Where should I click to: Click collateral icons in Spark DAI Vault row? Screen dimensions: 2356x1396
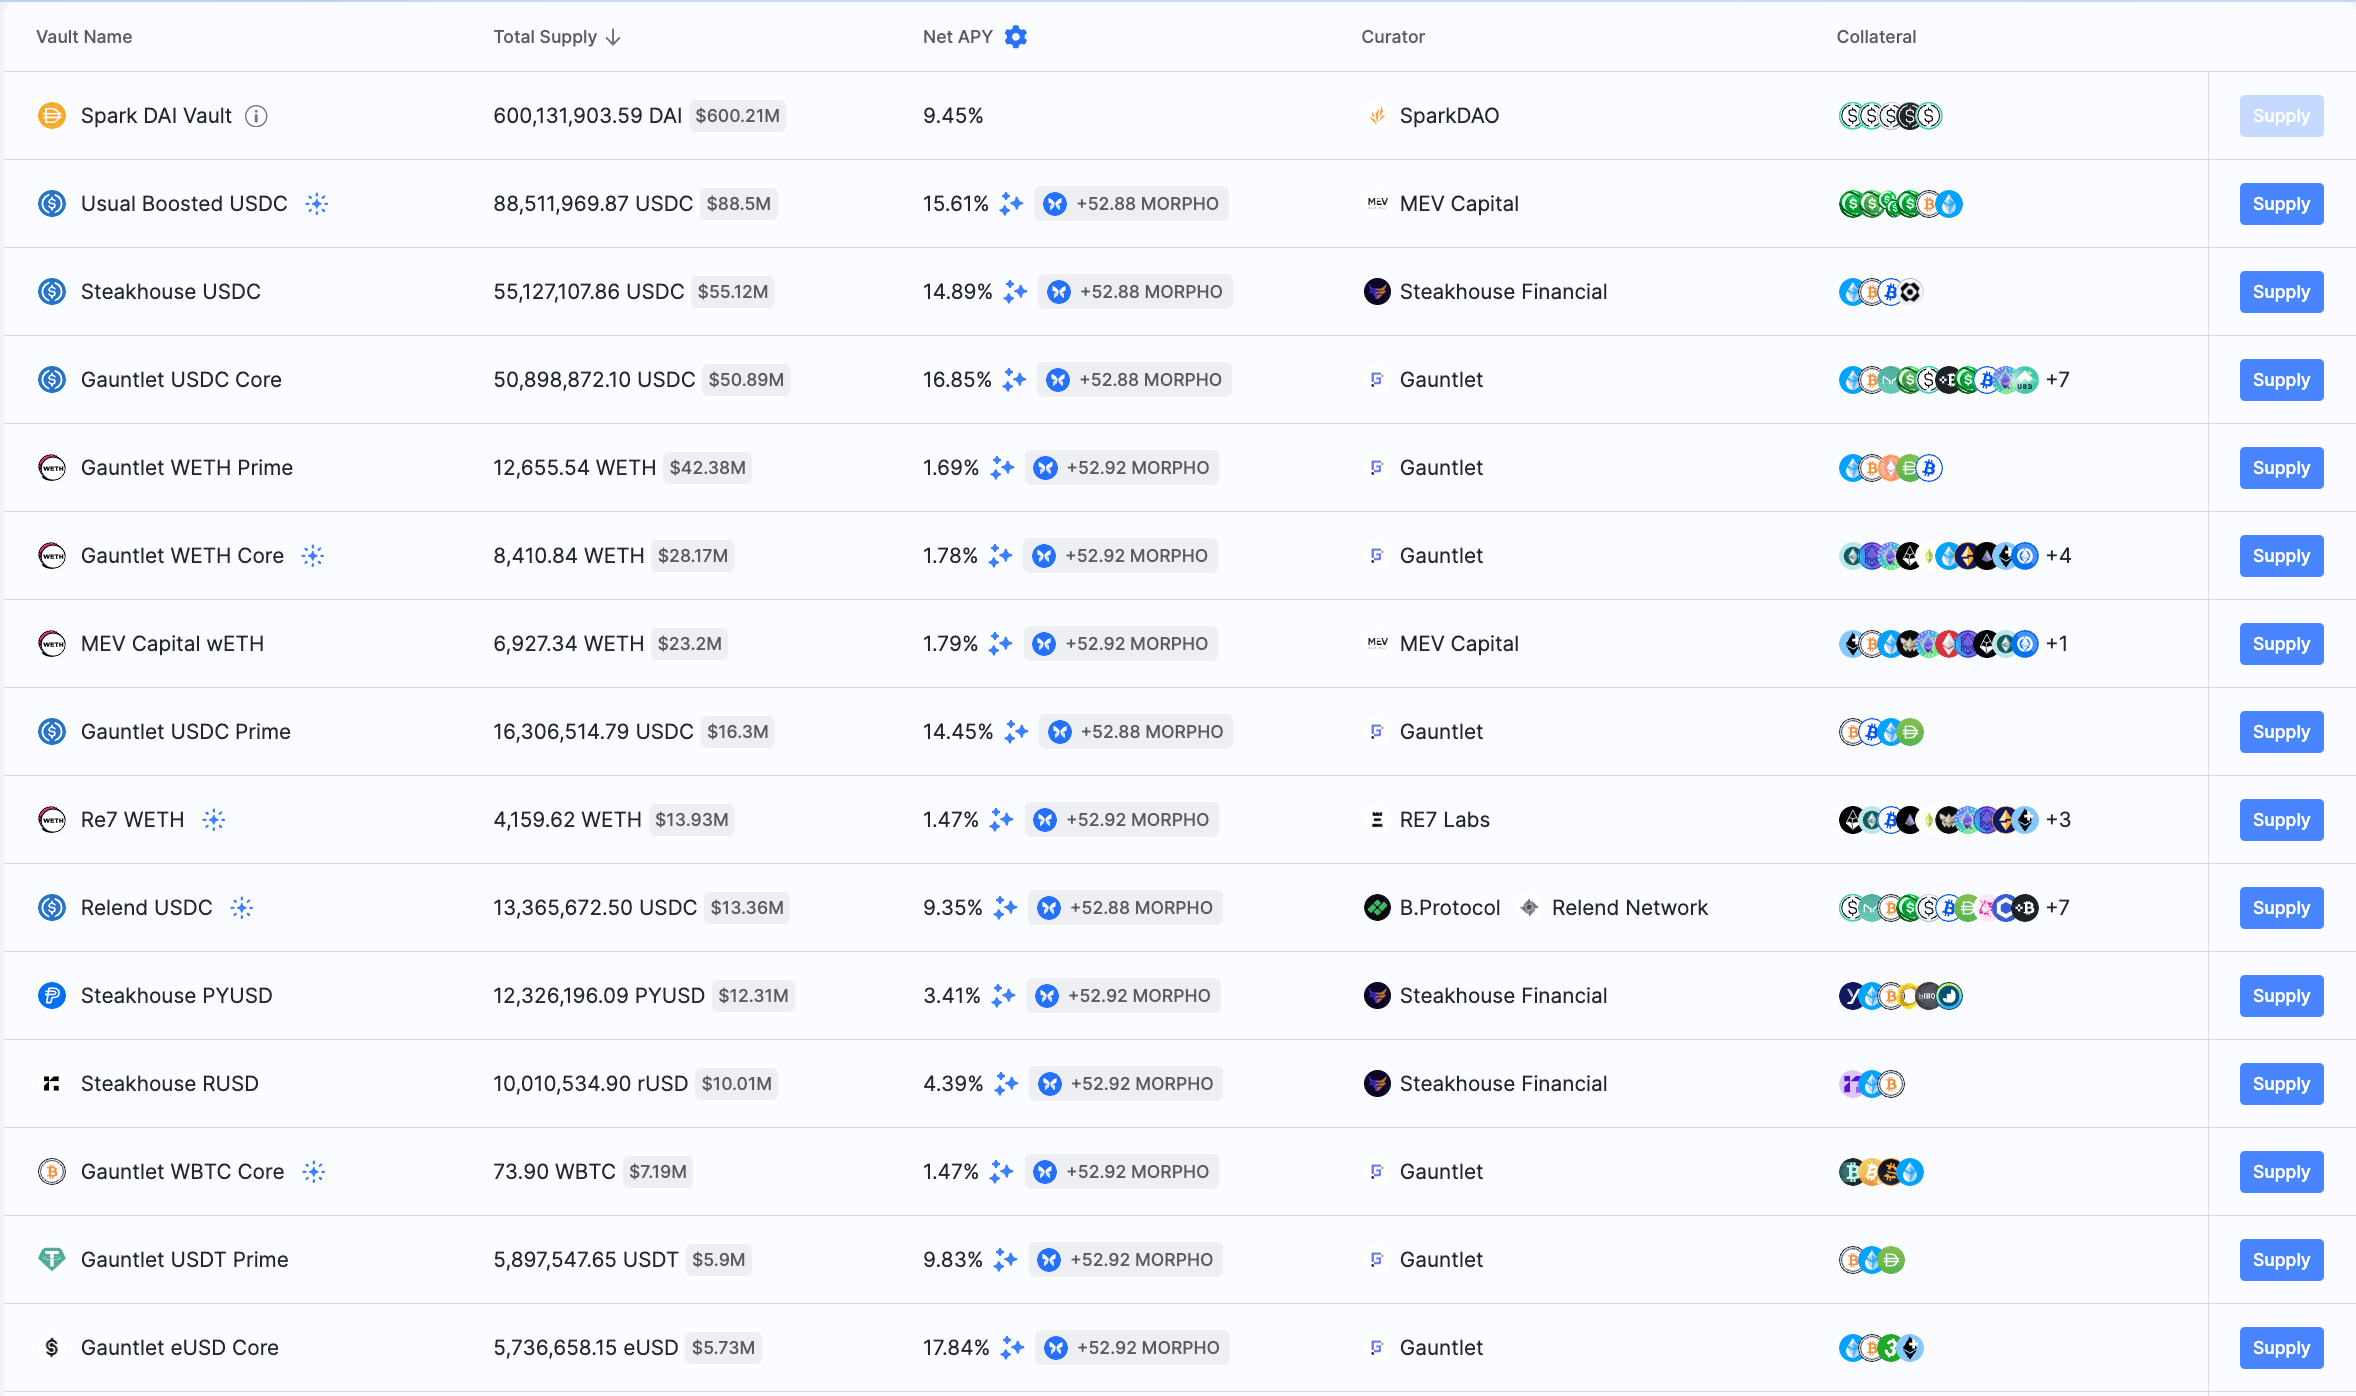(x=1890, y=116)
